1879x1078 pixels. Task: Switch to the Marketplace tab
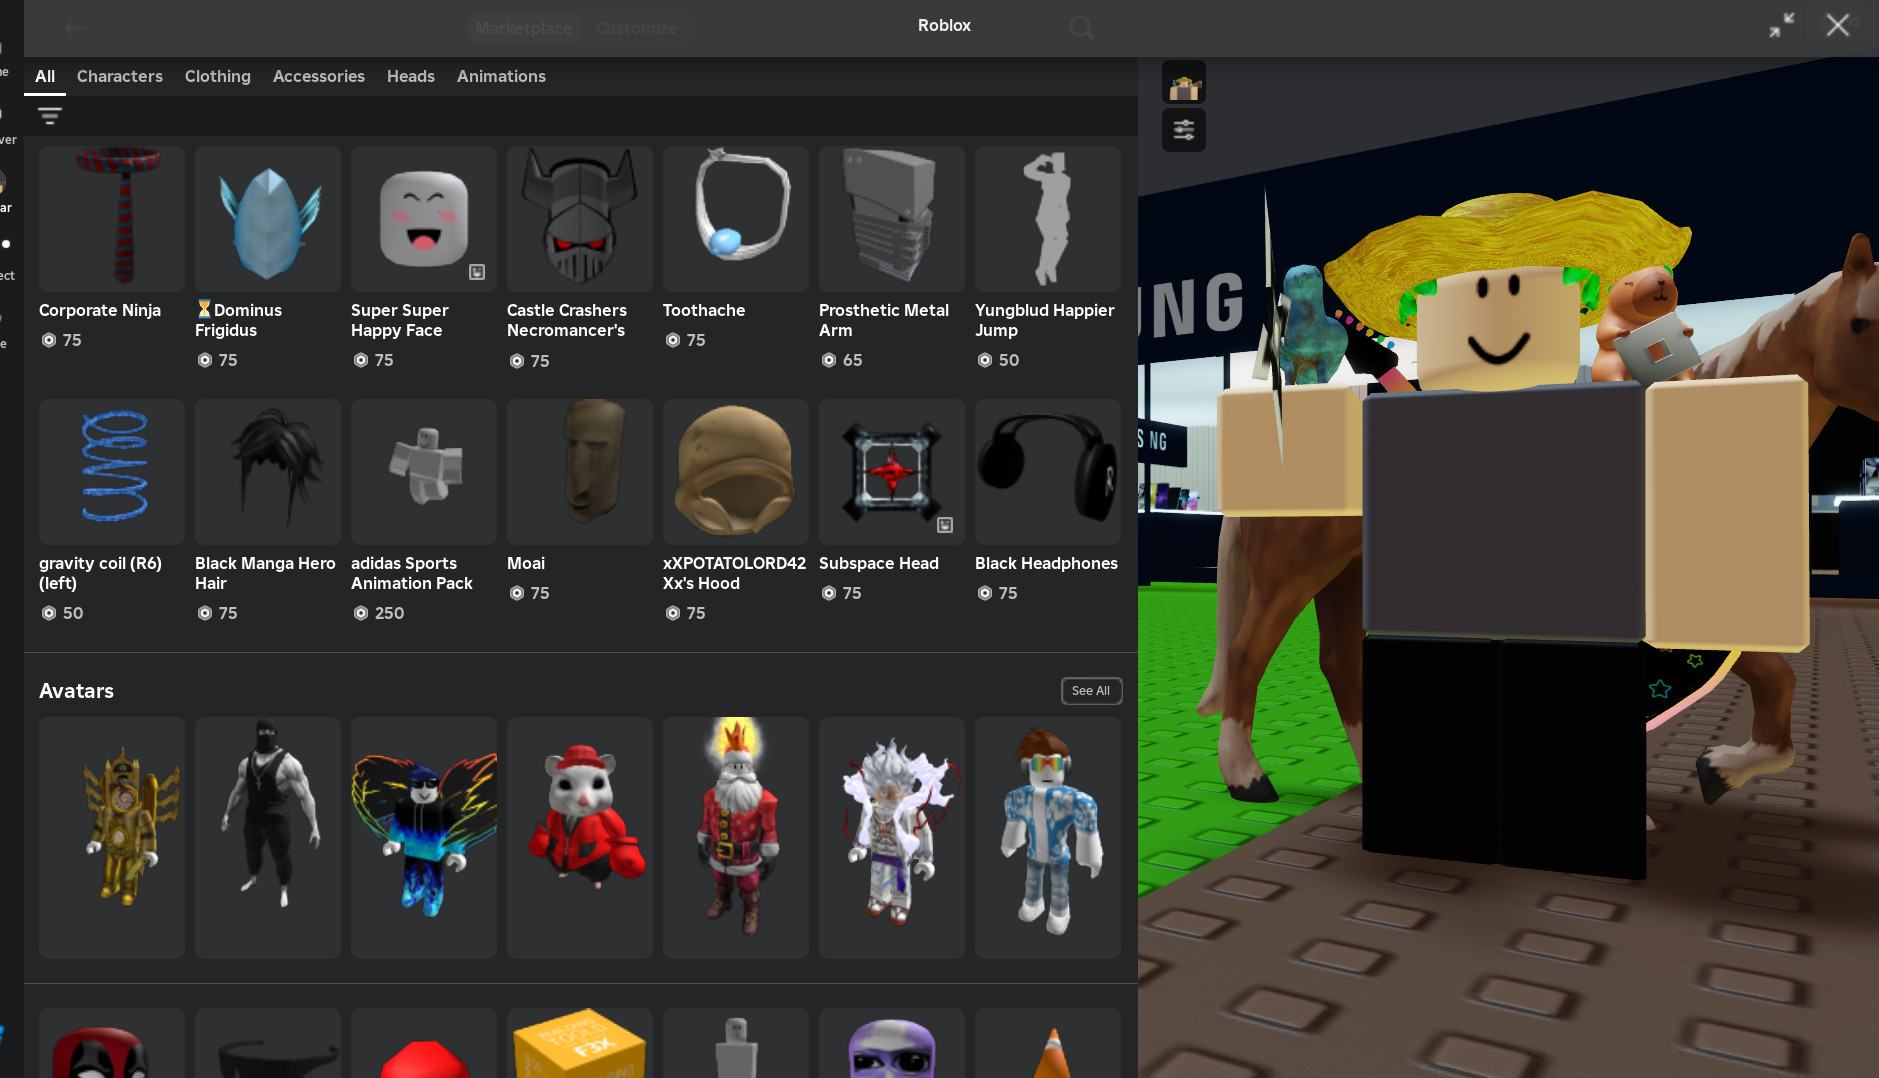coord(523,28)
